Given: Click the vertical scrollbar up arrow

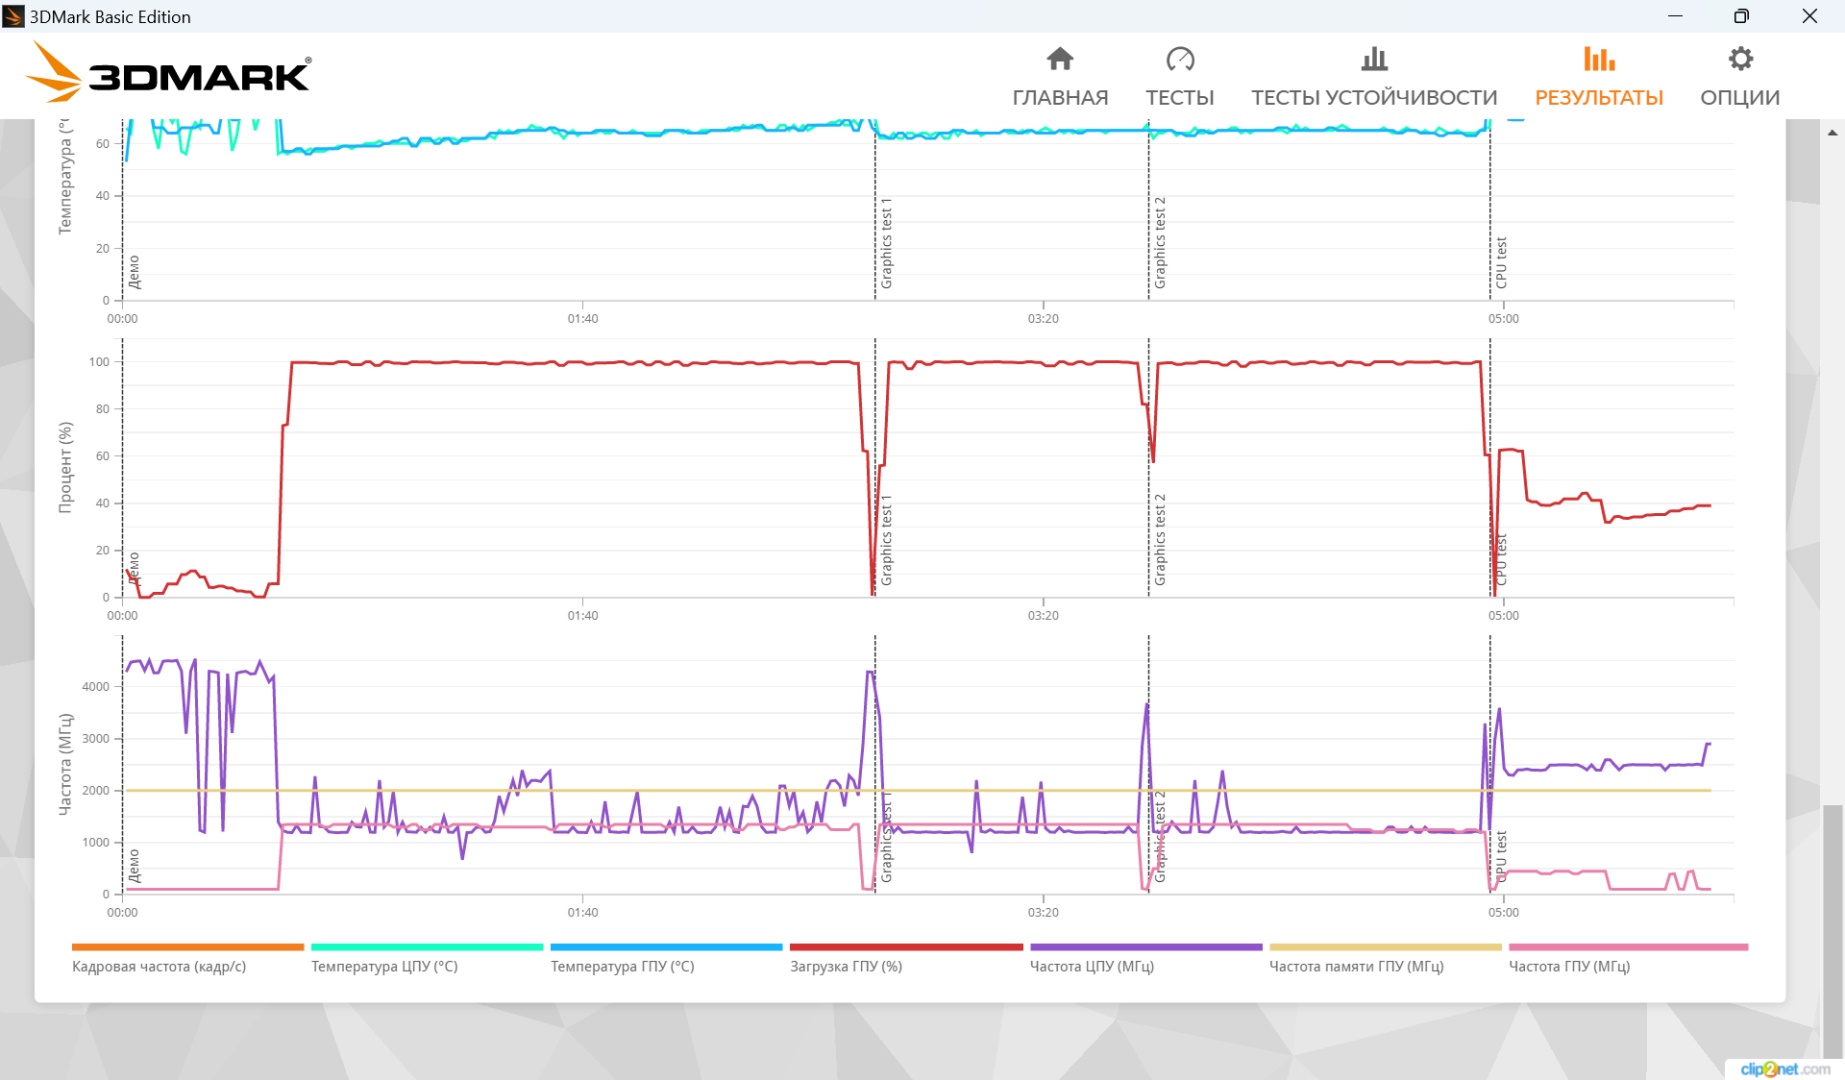Looking at the screenshot, I should (x=1832, y=132).
